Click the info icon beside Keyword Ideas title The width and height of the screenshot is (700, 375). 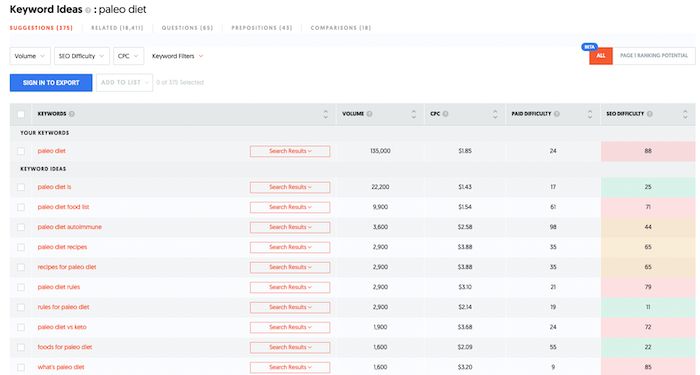coord(88,10)
